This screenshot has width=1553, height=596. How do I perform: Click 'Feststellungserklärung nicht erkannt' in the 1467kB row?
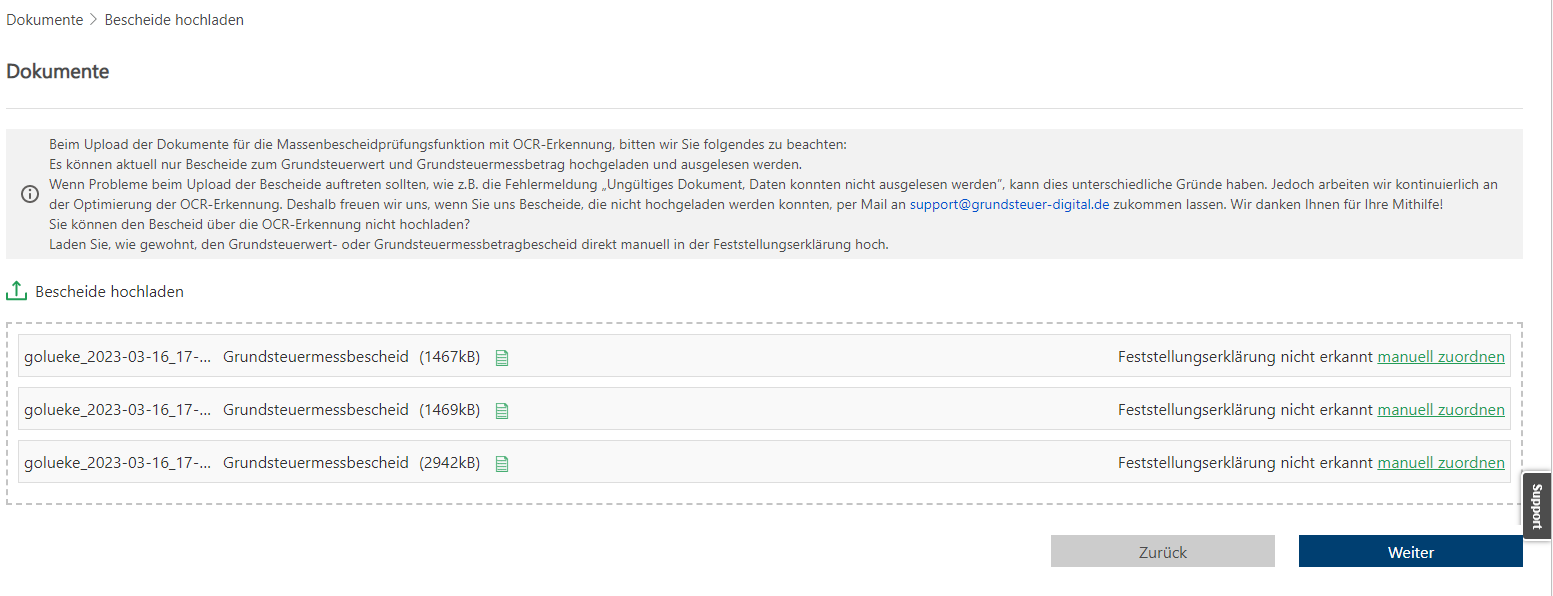pos(1245,357)
